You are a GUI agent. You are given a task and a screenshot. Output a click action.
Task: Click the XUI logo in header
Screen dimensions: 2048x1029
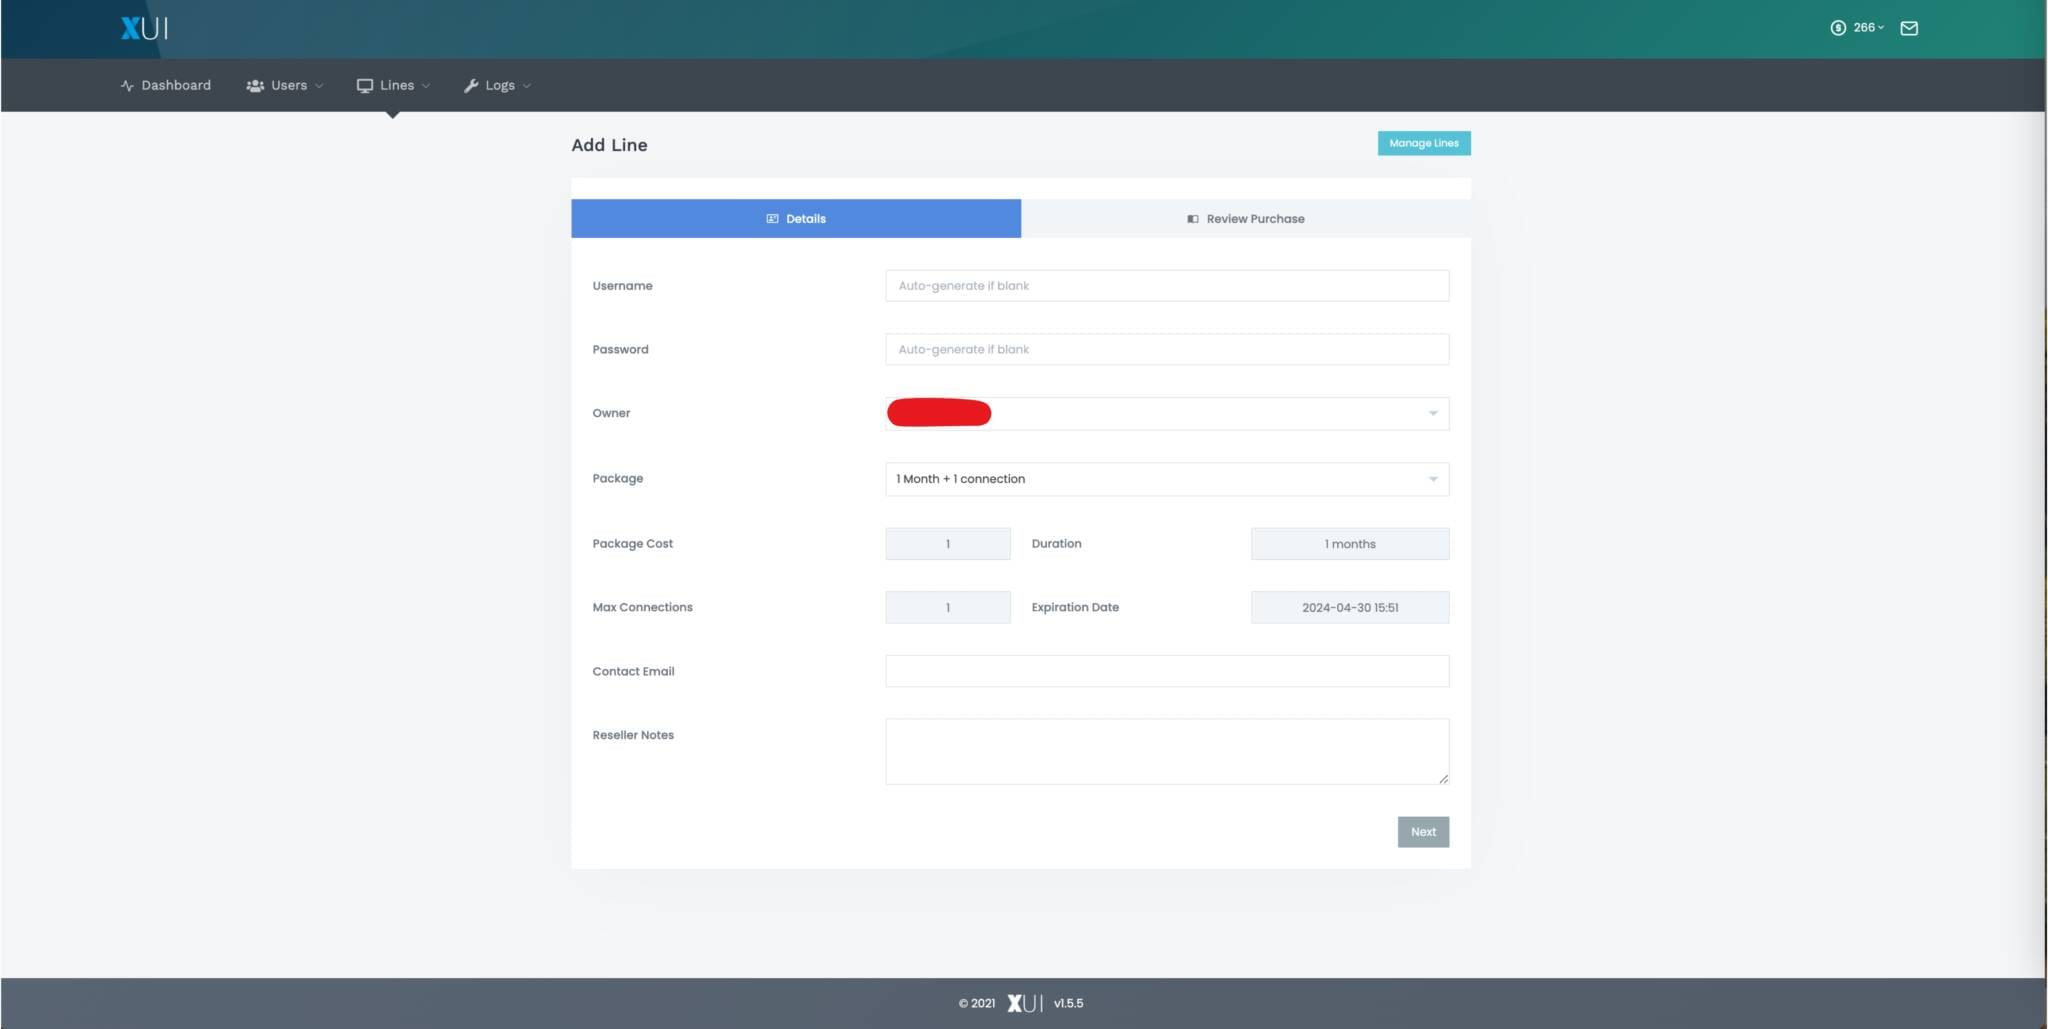[x=144, y=28]
